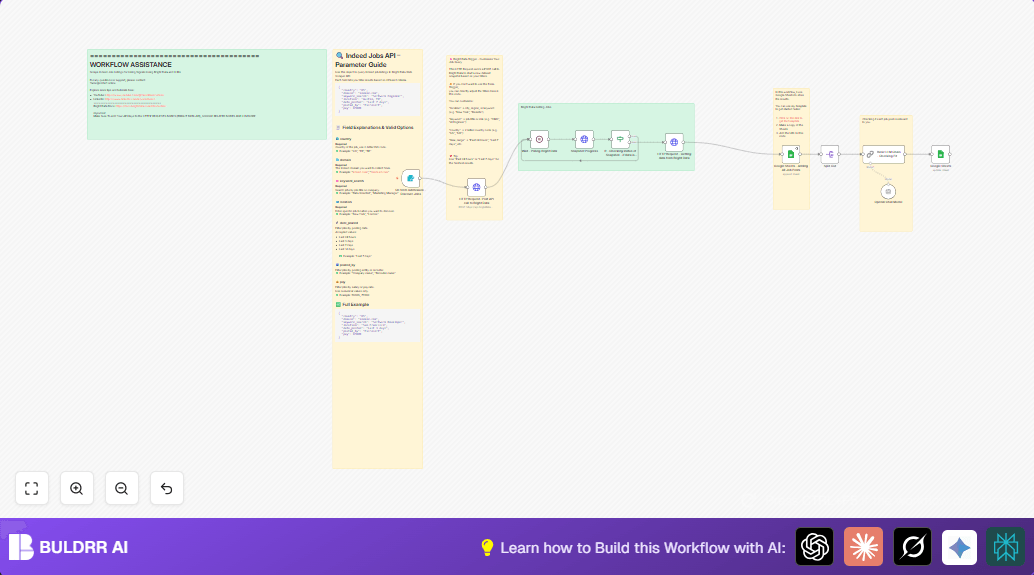Click the WORKFLOW ASSISTANCE heading
1034x575 pixels.
pos(131,65)
